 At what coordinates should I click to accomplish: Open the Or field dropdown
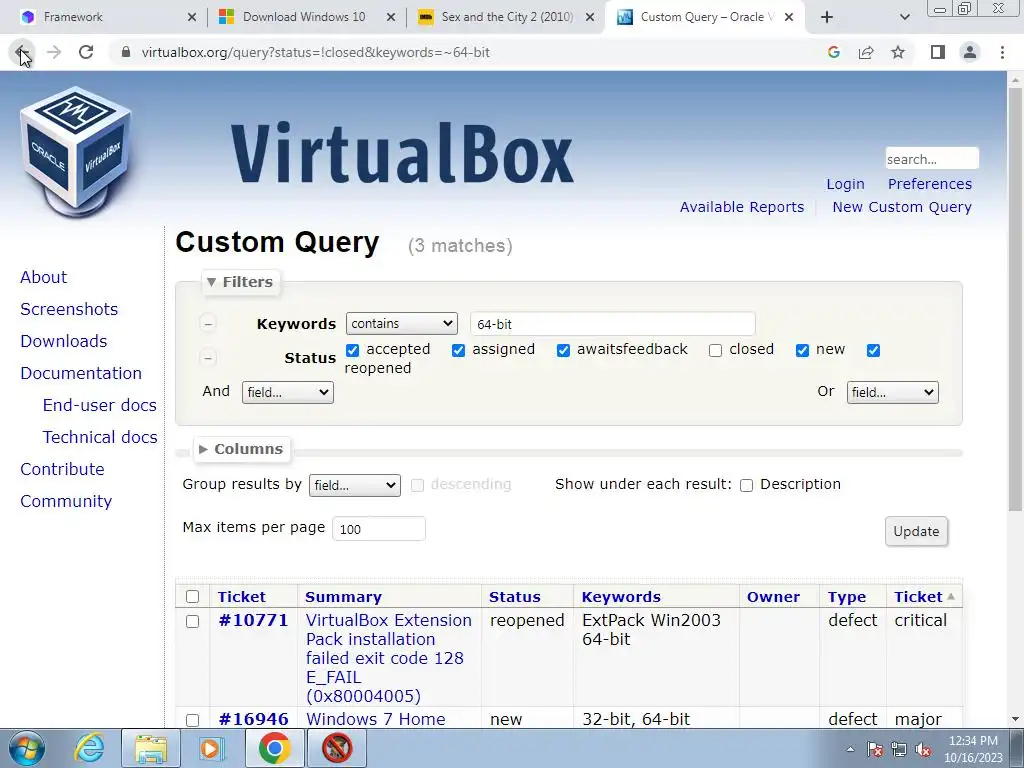tap(892, 392)
